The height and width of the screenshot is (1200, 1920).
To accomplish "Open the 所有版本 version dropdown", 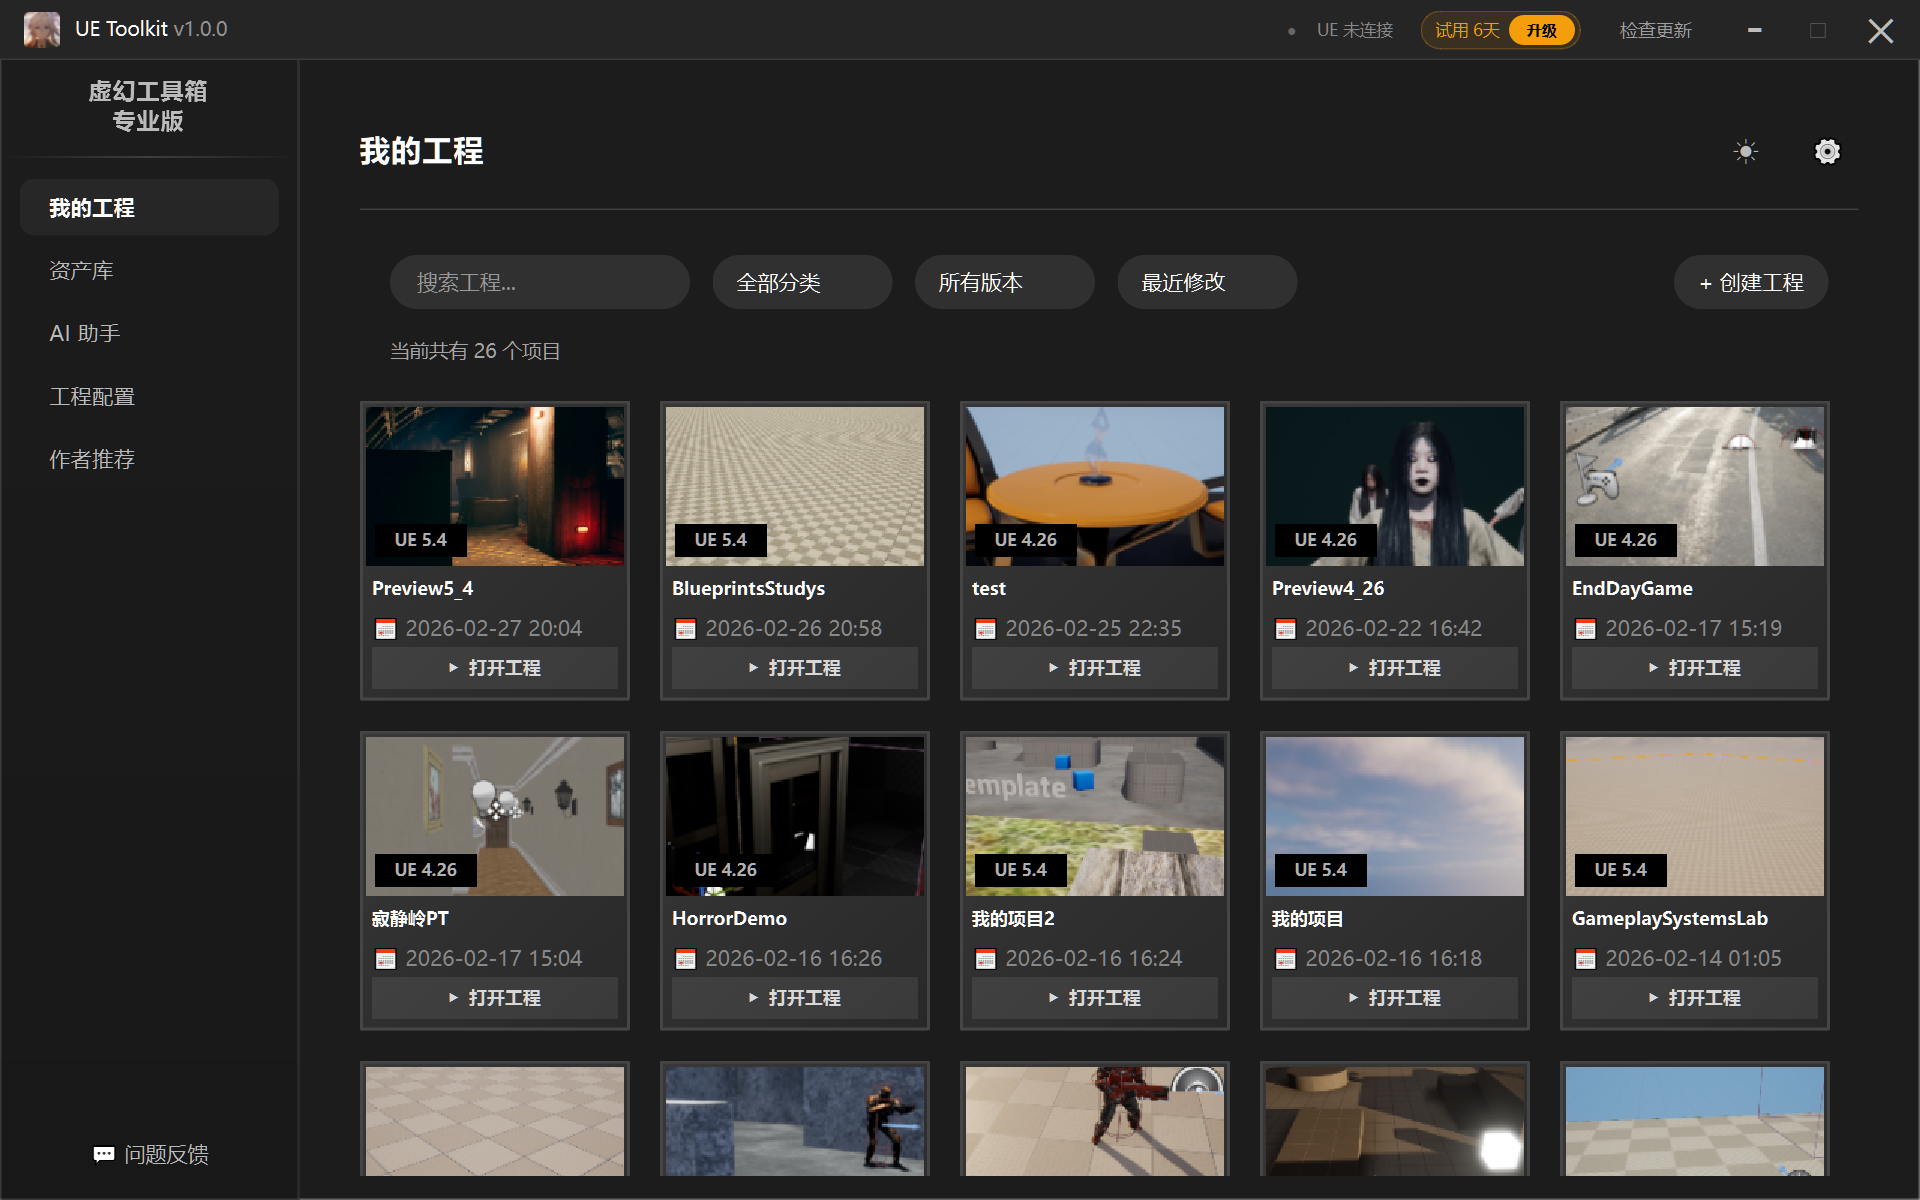I will pos(1004,283).
